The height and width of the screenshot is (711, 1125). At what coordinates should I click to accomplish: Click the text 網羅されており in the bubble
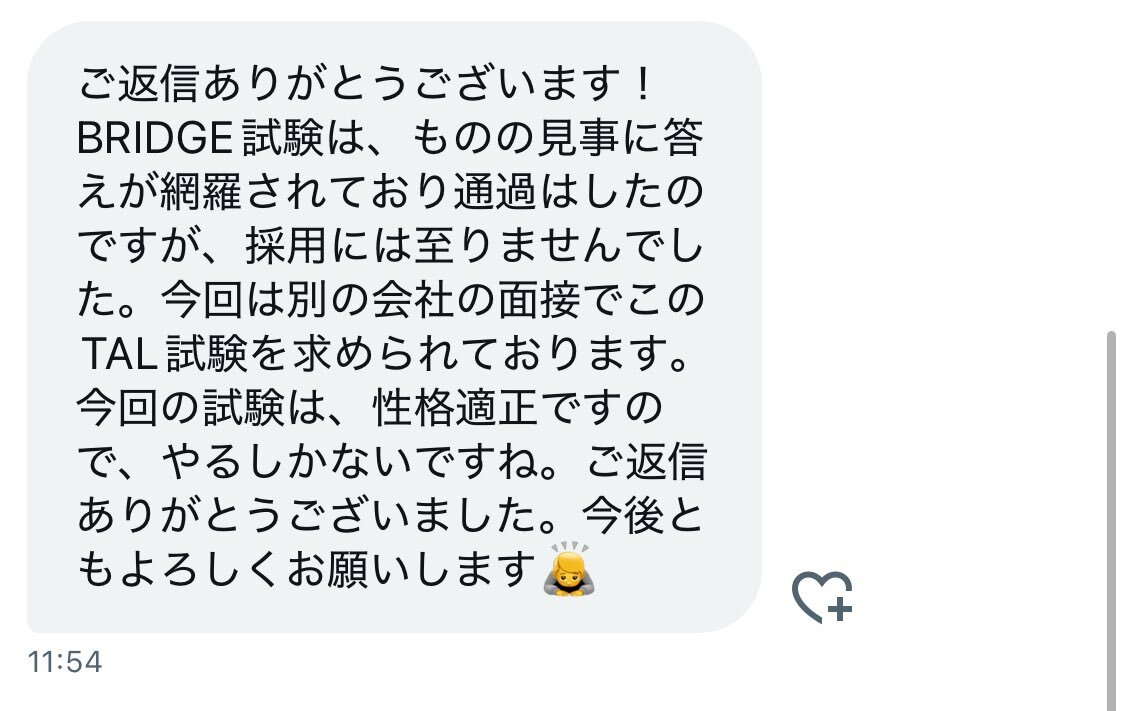point(305,192)
